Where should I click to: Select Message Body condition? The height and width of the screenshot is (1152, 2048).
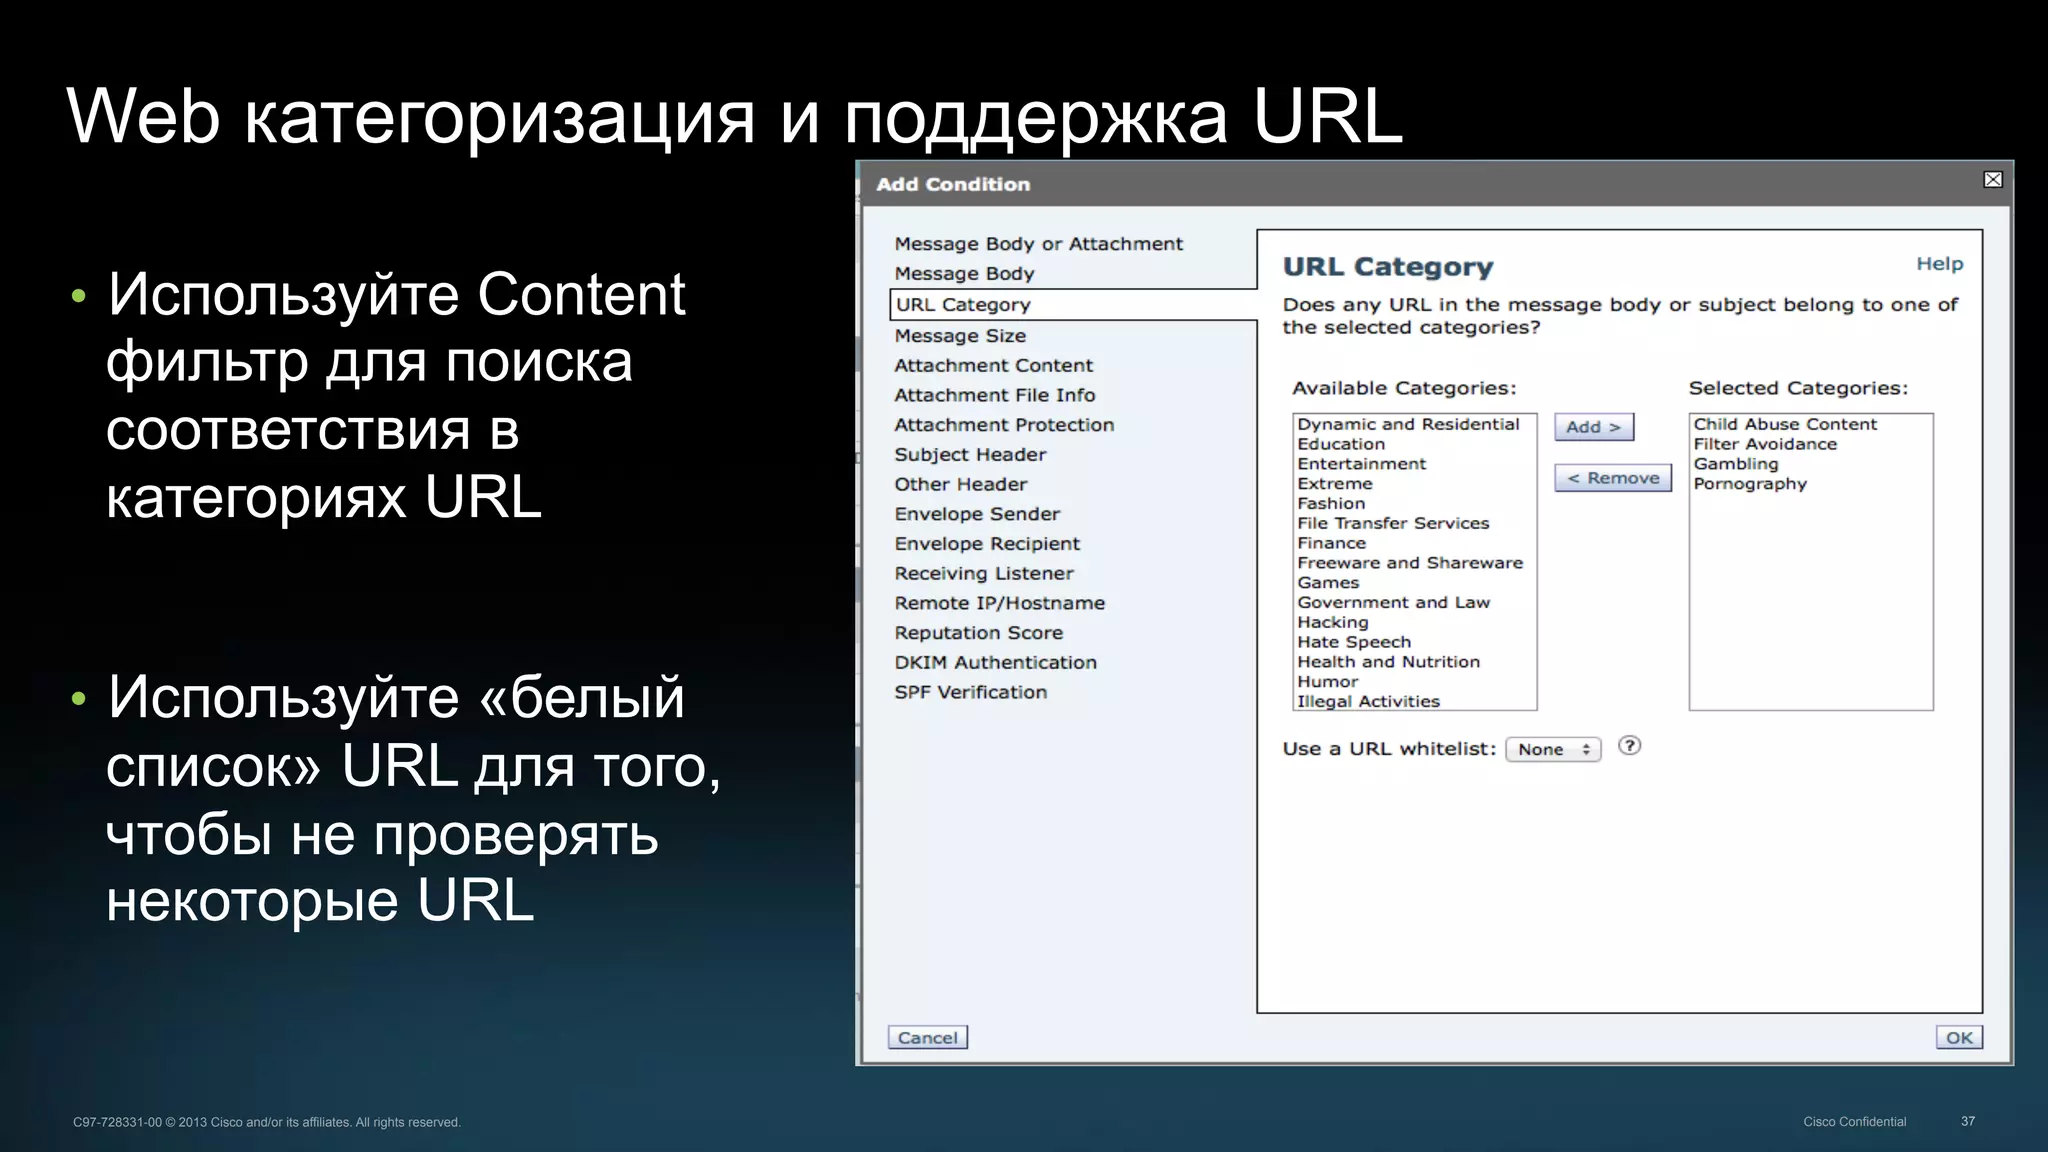point(964,274)
